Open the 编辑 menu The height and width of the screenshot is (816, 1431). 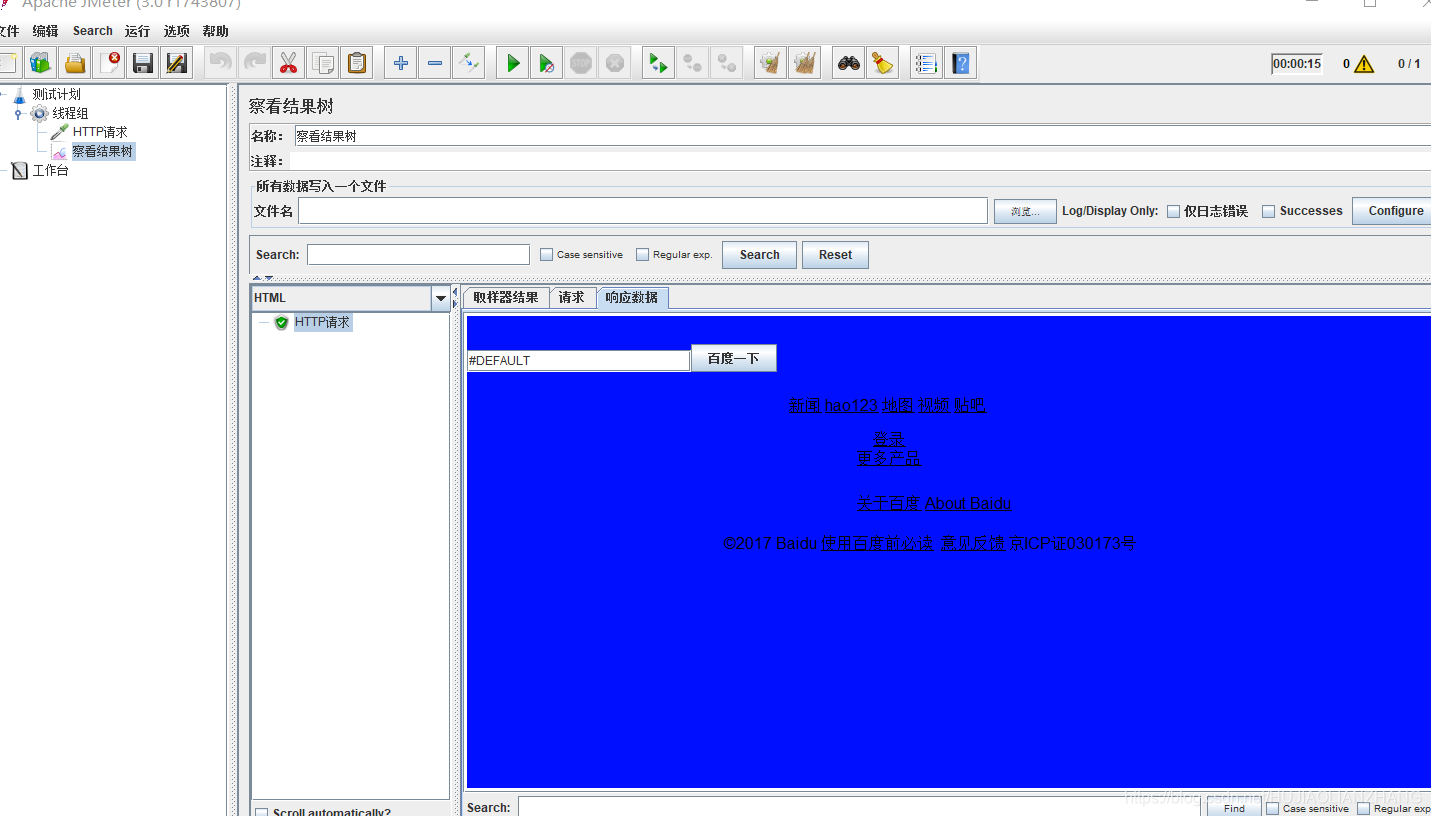[x=45, y=31]
